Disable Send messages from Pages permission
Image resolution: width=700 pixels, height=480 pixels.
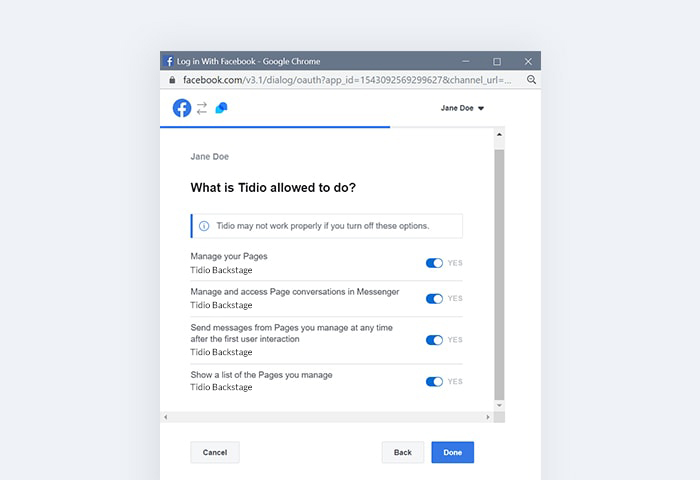pyautogui.click(x=434, y=340)
